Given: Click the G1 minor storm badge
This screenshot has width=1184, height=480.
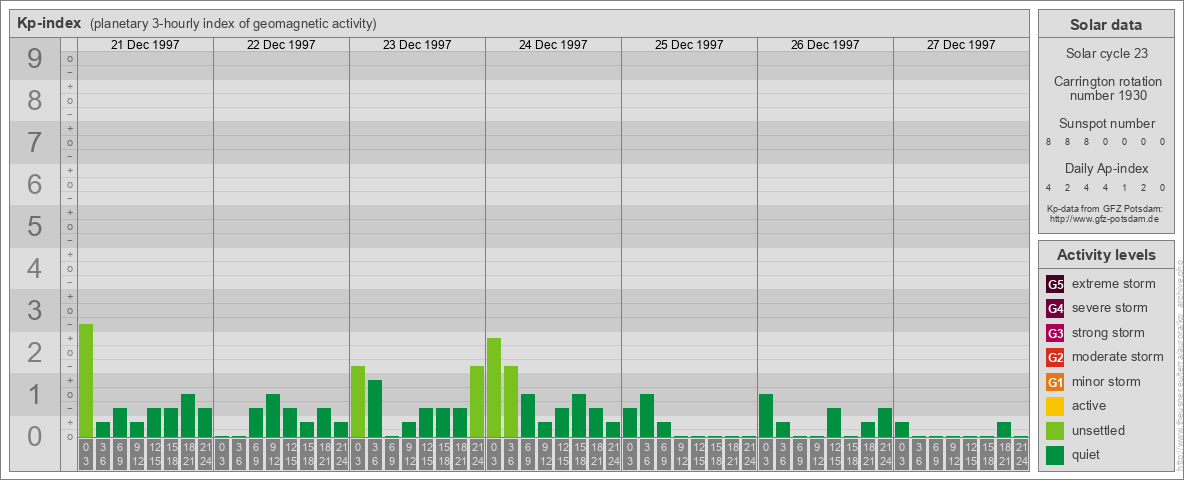Looking at the screenshot, I should (1055, 382).
